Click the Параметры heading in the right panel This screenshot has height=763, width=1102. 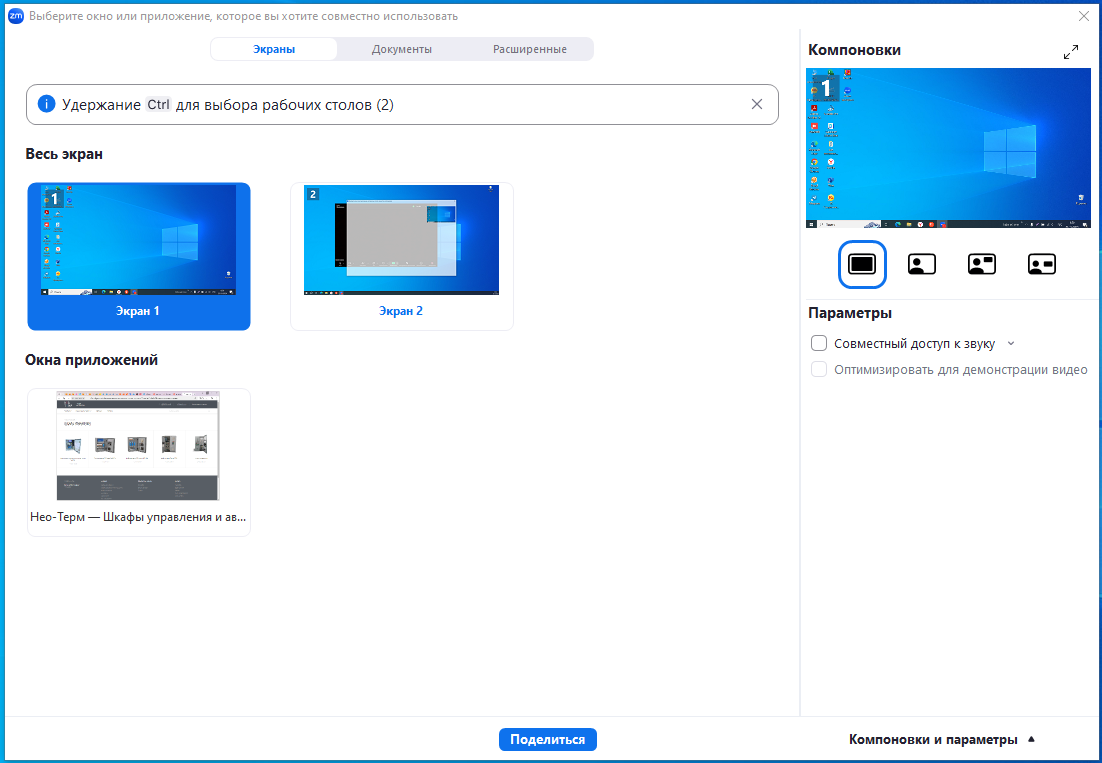coord(850,313)
